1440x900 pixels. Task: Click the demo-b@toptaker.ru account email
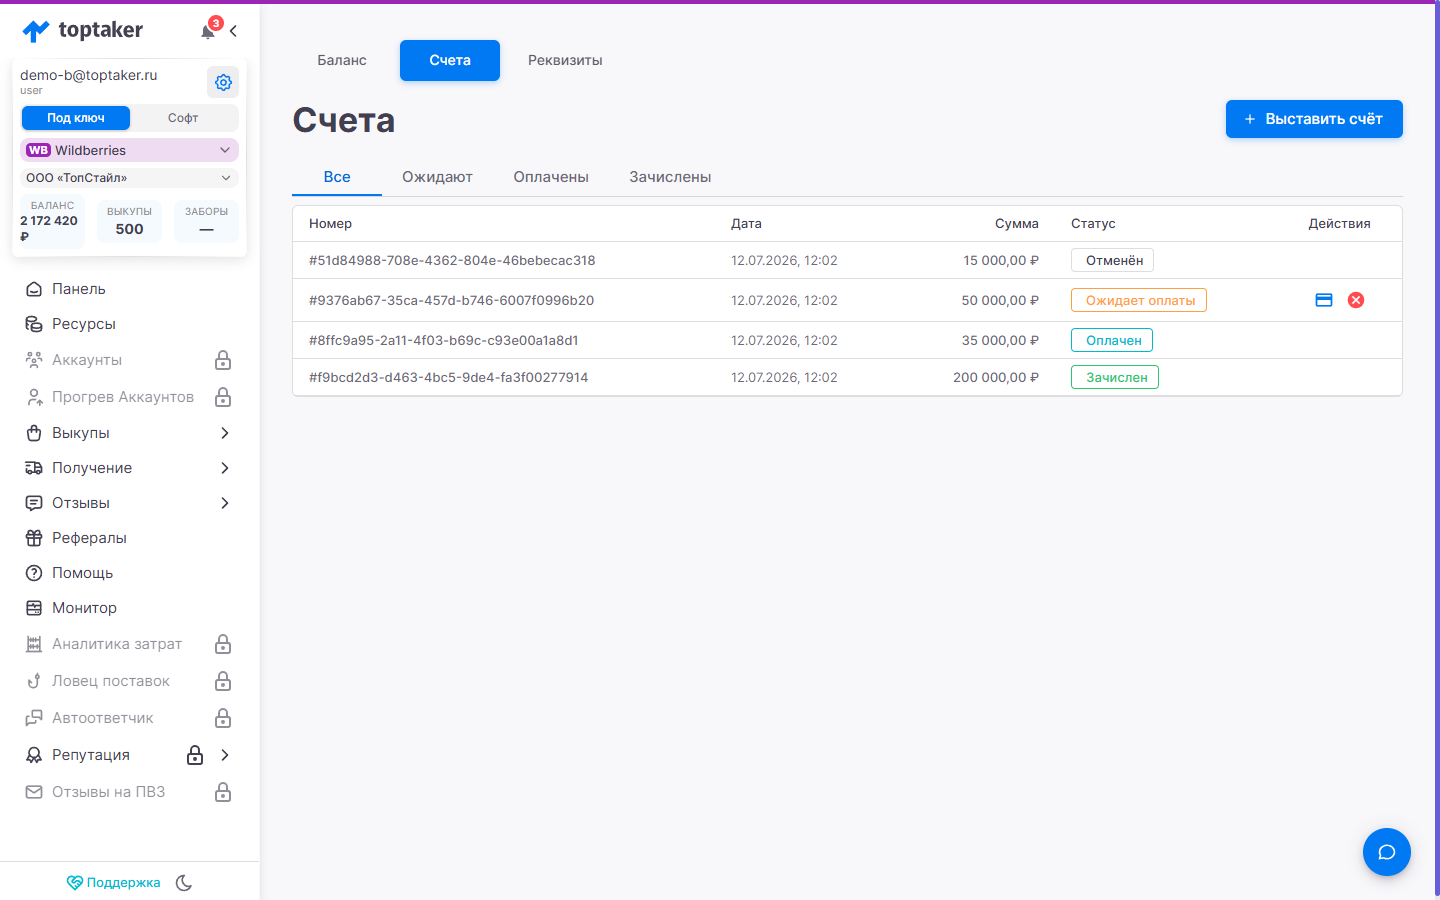click(89, 75)
